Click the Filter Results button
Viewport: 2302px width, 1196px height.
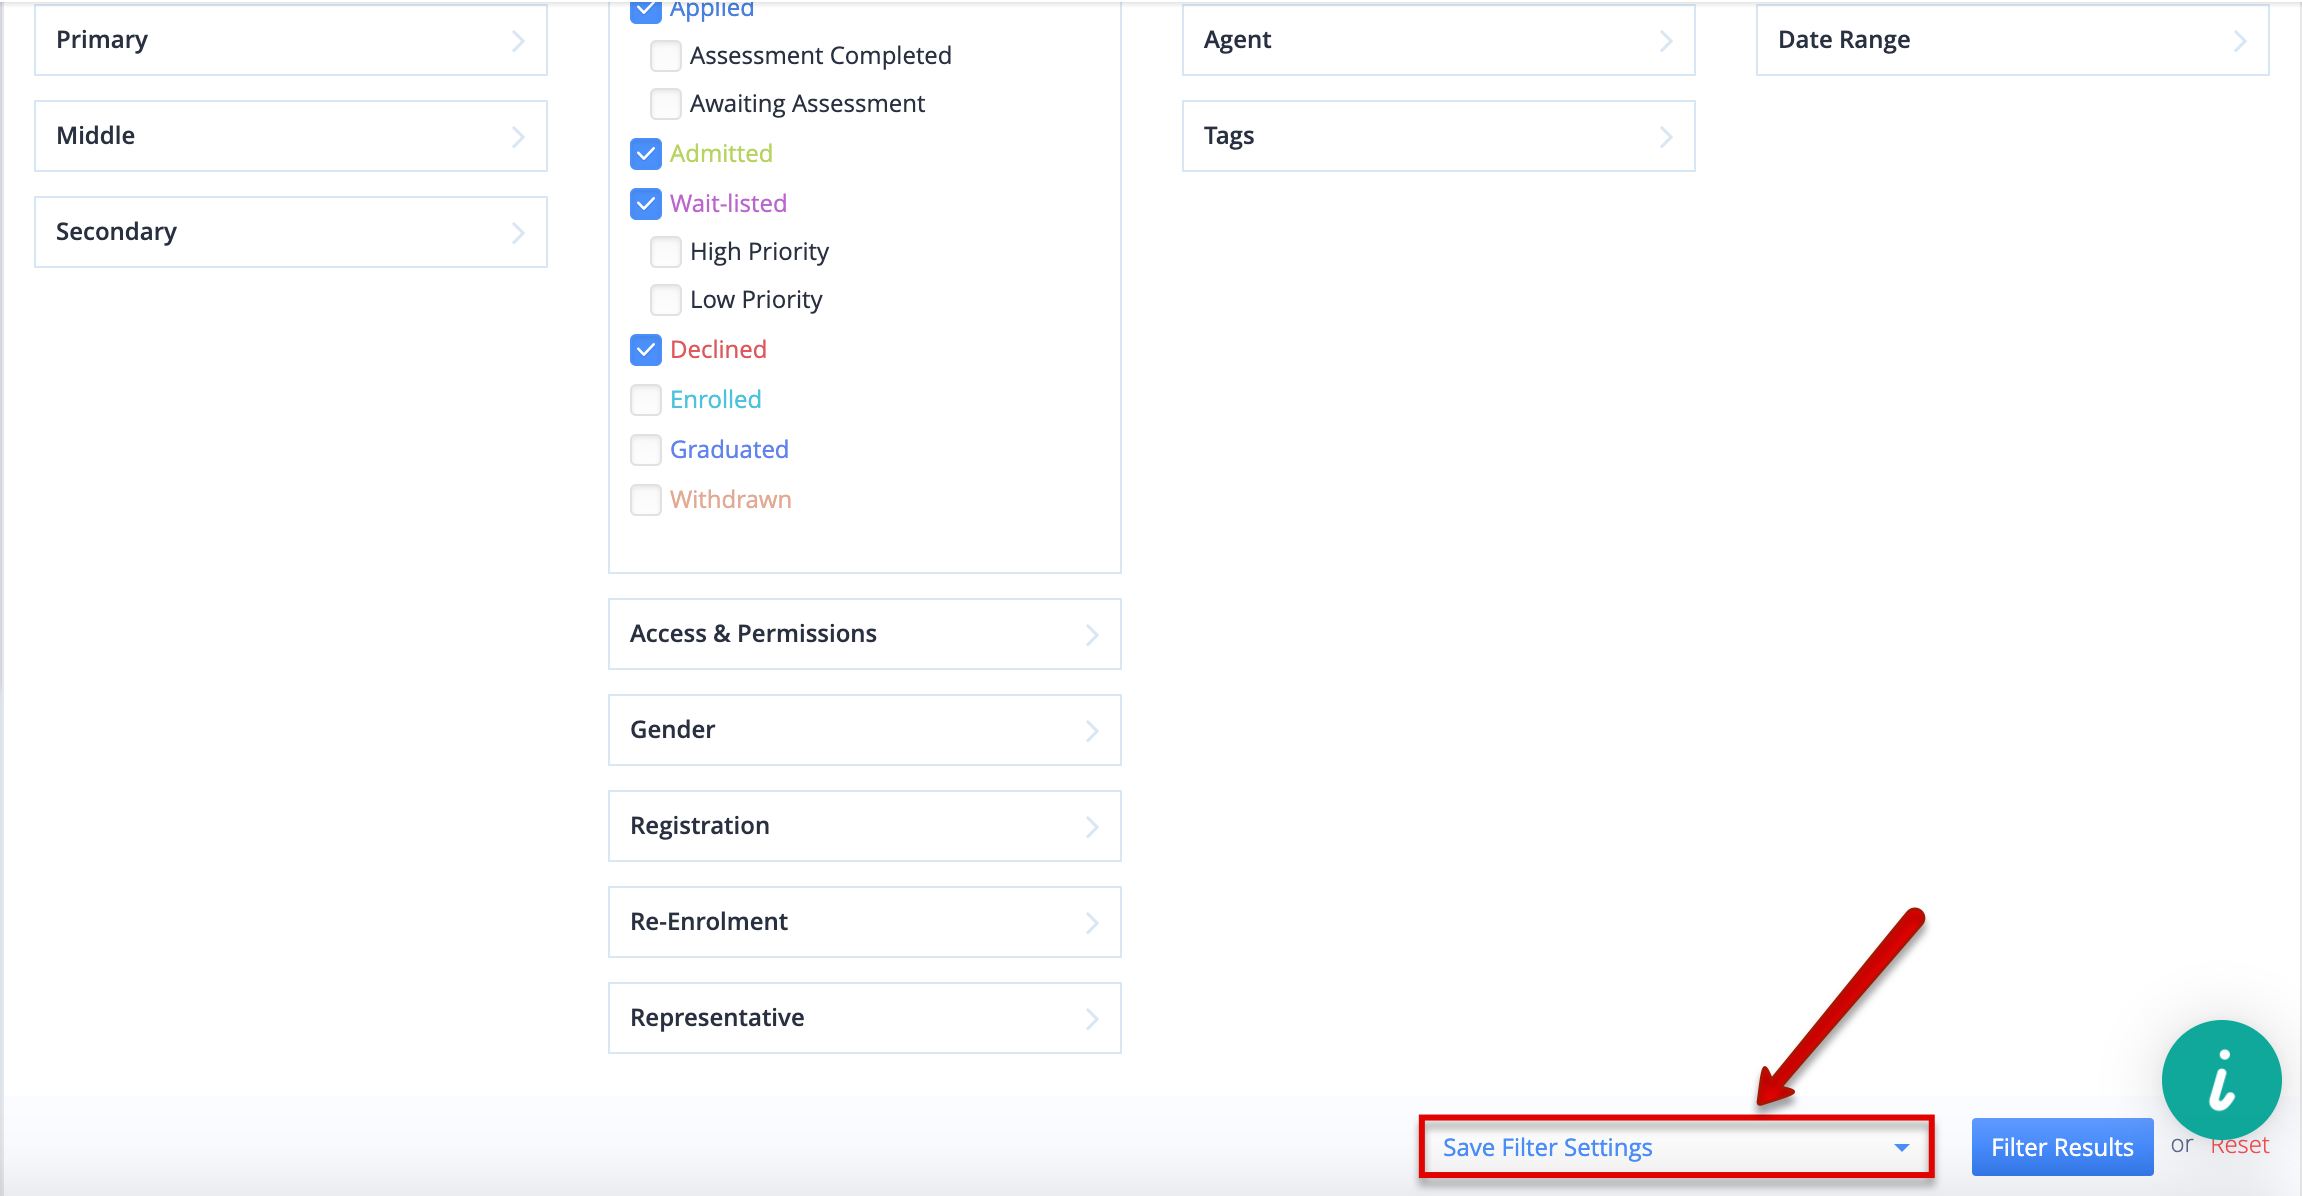tap(2062, 1147)
